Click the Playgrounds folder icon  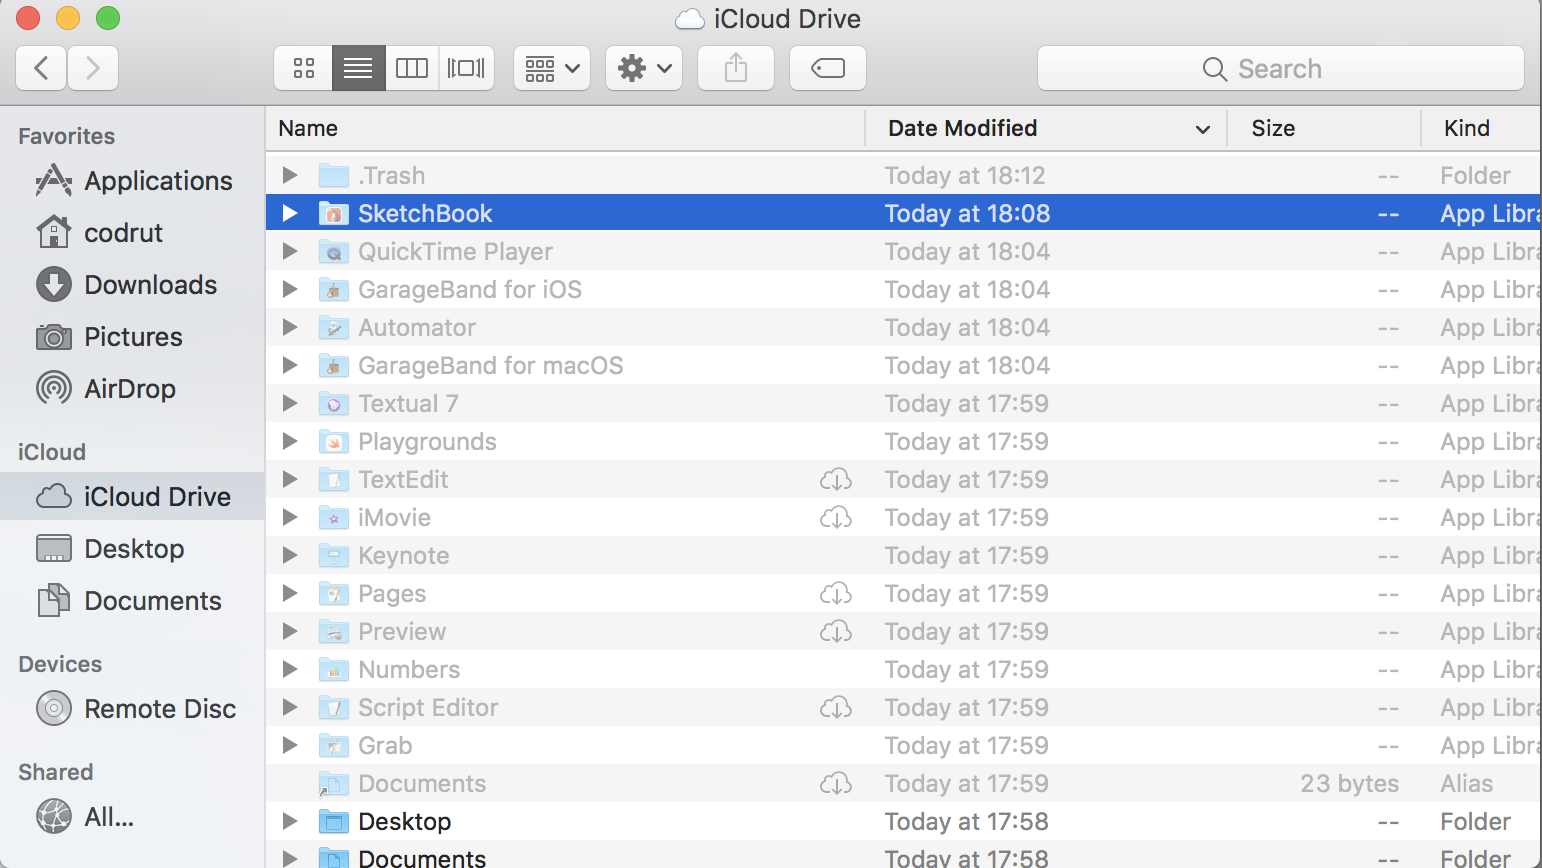point(334,441)
